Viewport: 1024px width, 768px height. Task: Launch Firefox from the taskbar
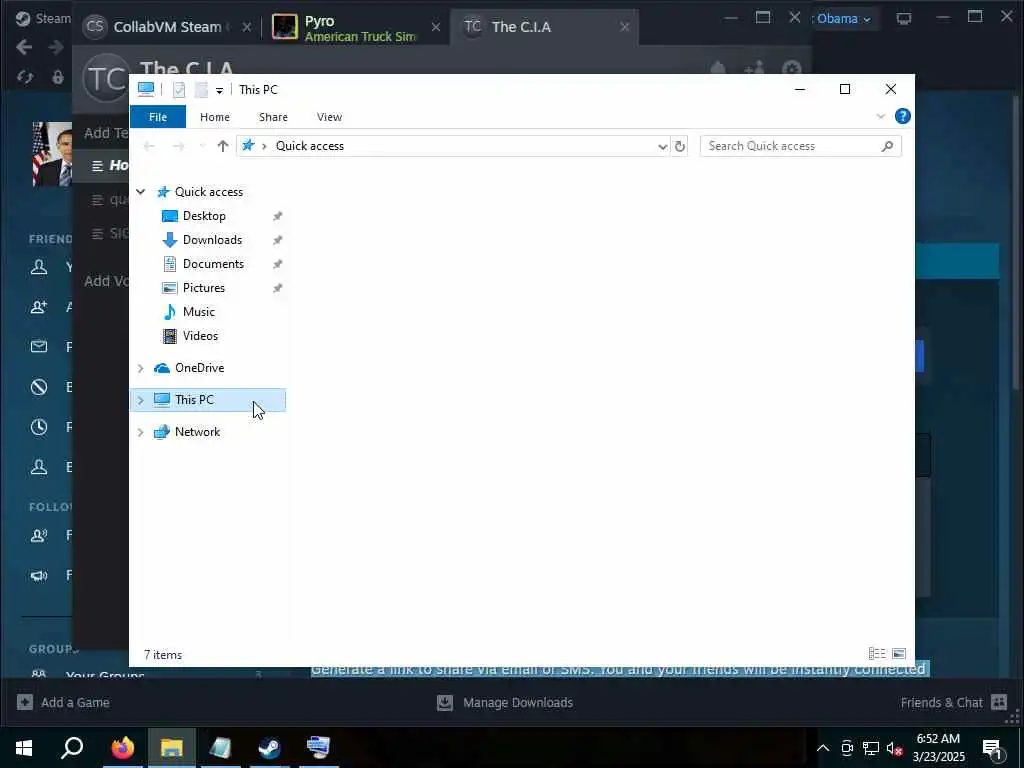(122, 748)
